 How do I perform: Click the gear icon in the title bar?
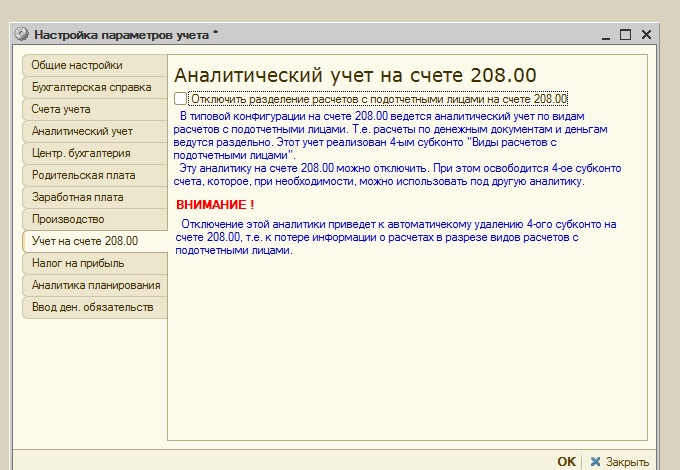(x=21, y=34)
